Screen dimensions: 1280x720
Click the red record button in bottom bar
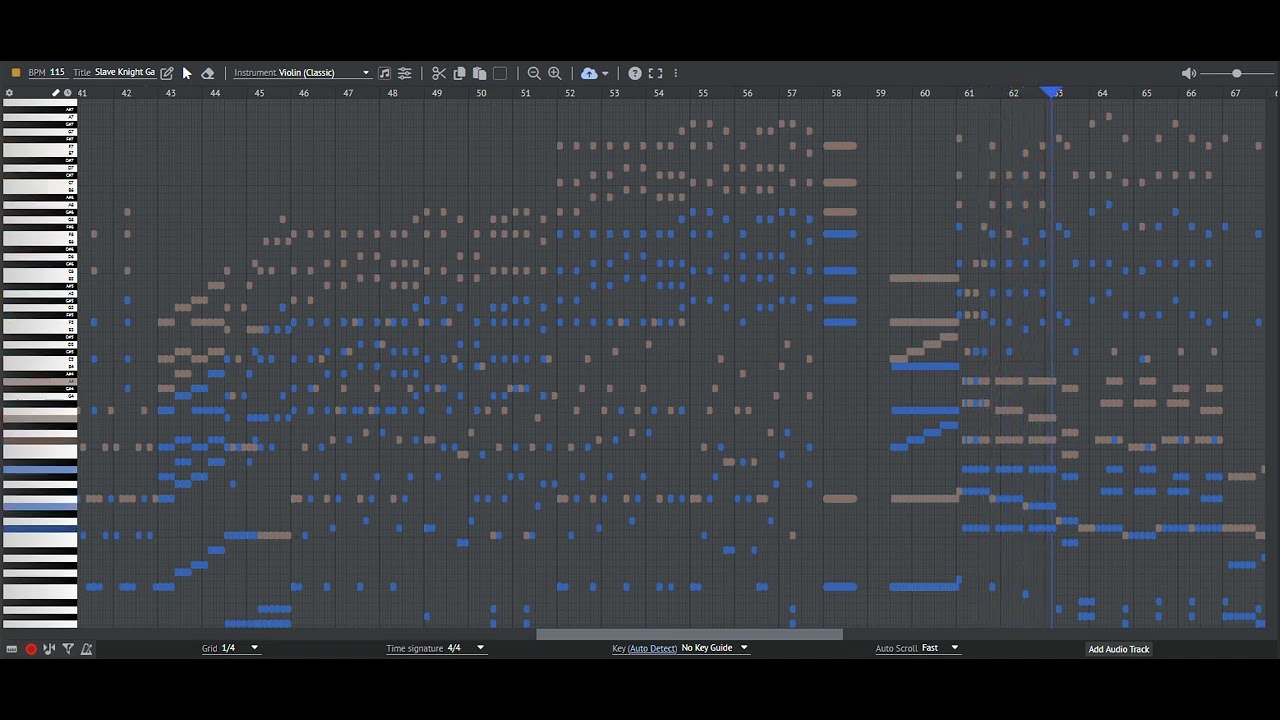[31, 649]
